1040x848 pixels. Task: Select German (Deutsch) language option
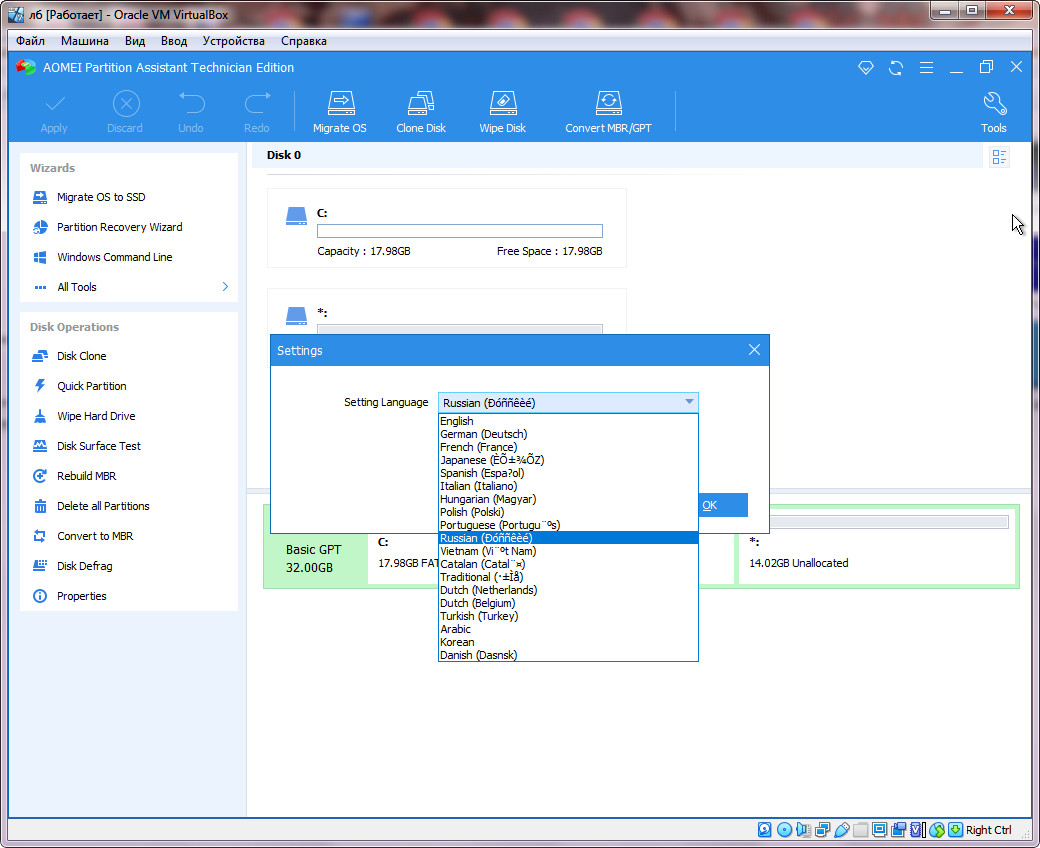483,434
